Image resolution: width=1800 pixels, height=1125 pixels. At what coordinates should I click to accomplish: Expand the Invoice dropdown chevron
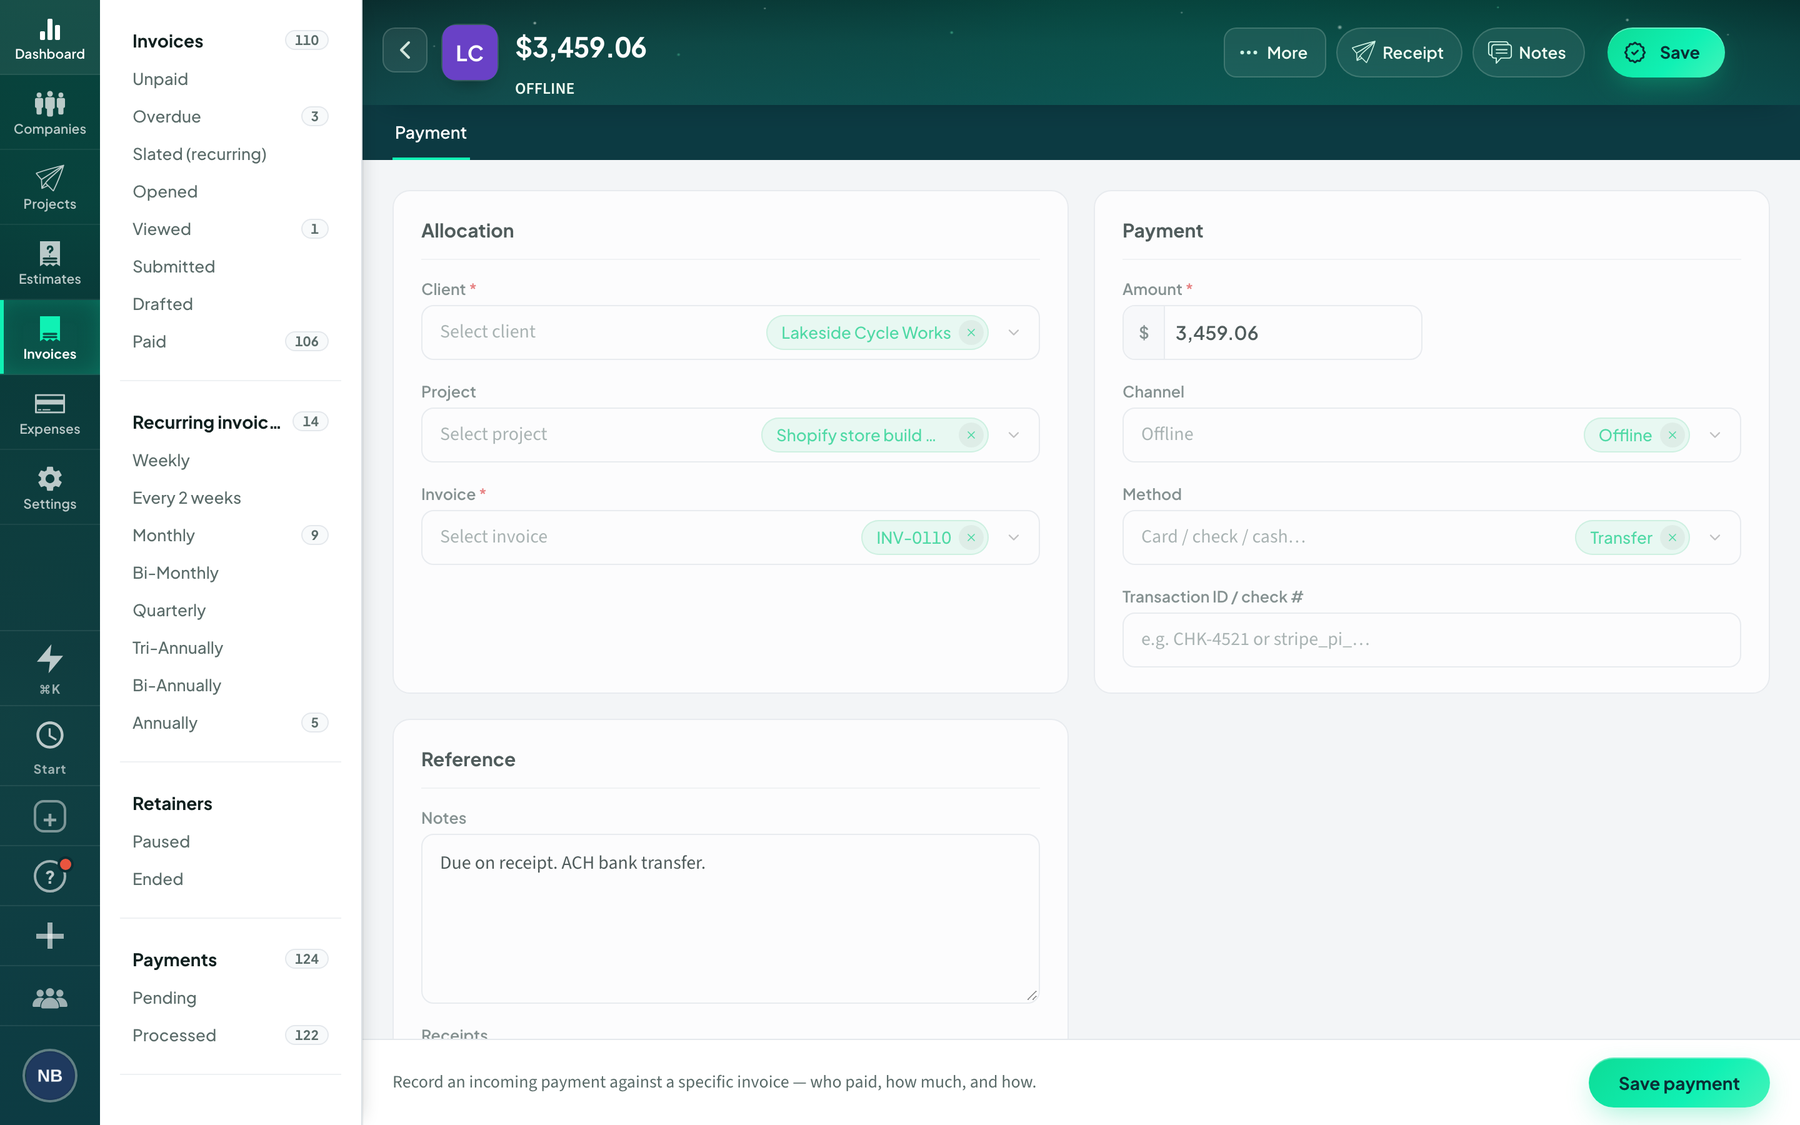point(1013,537)
